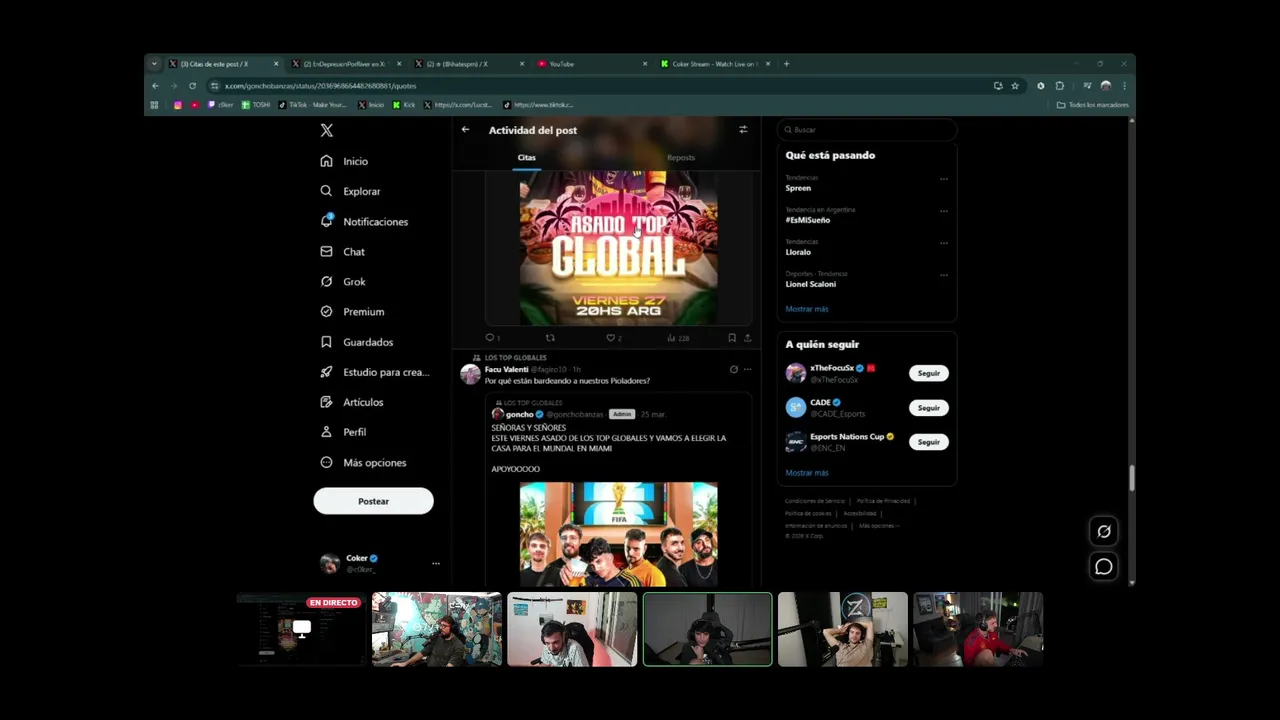Screen dimensions: 1280x720
Task: View analytics showing 228 views
Action: 678,338
